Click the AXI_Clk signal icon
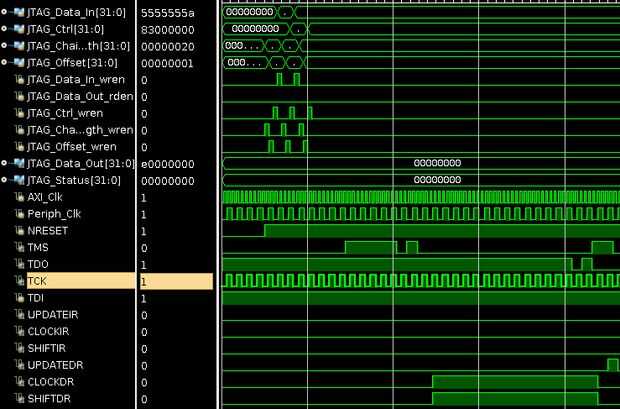This screenshot has height=409, width=620. [x=19, y=197]
